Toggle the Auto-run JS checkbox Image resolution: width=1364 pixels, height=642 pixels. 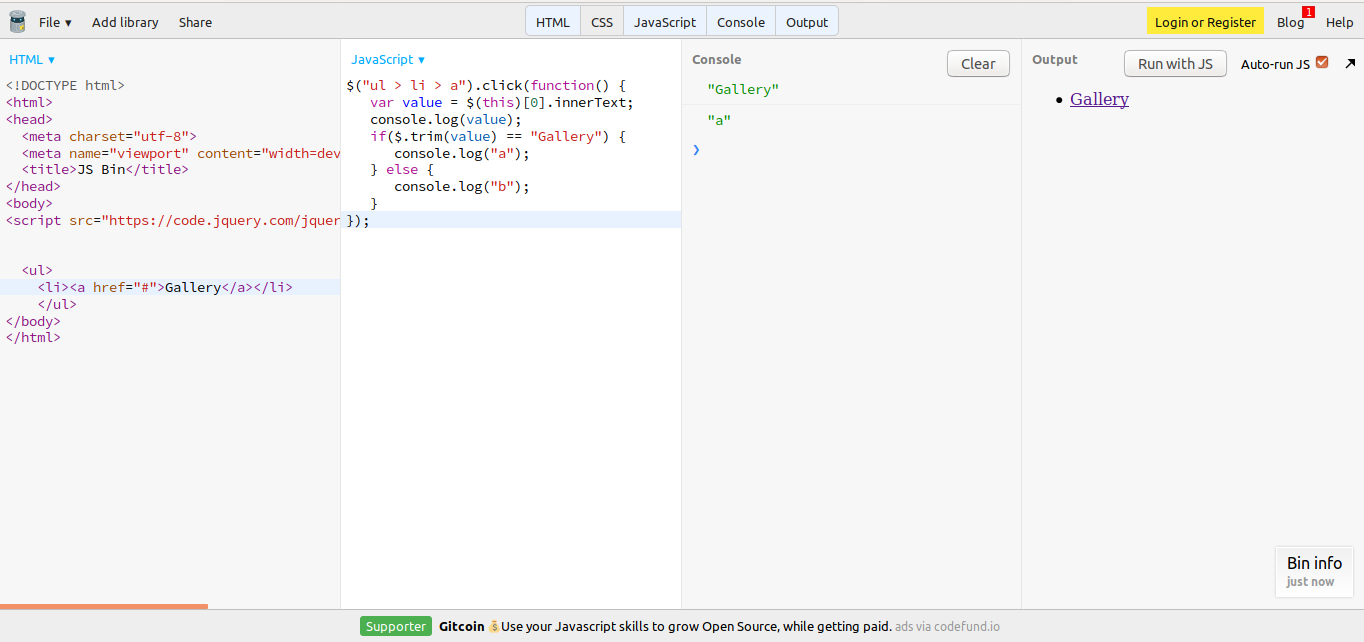[x=1322, y=63]
